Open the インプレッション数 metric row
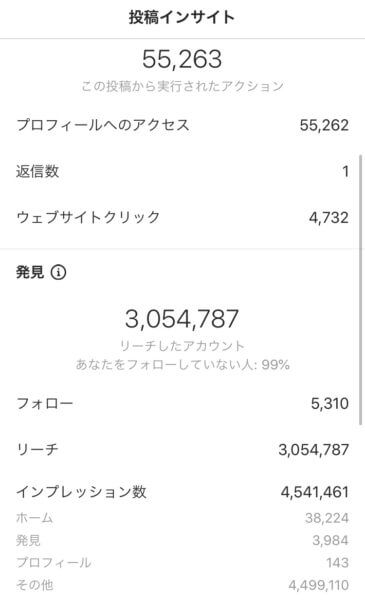Image resolution: width=365 pixels, height=600 pixels. (182, 492)
